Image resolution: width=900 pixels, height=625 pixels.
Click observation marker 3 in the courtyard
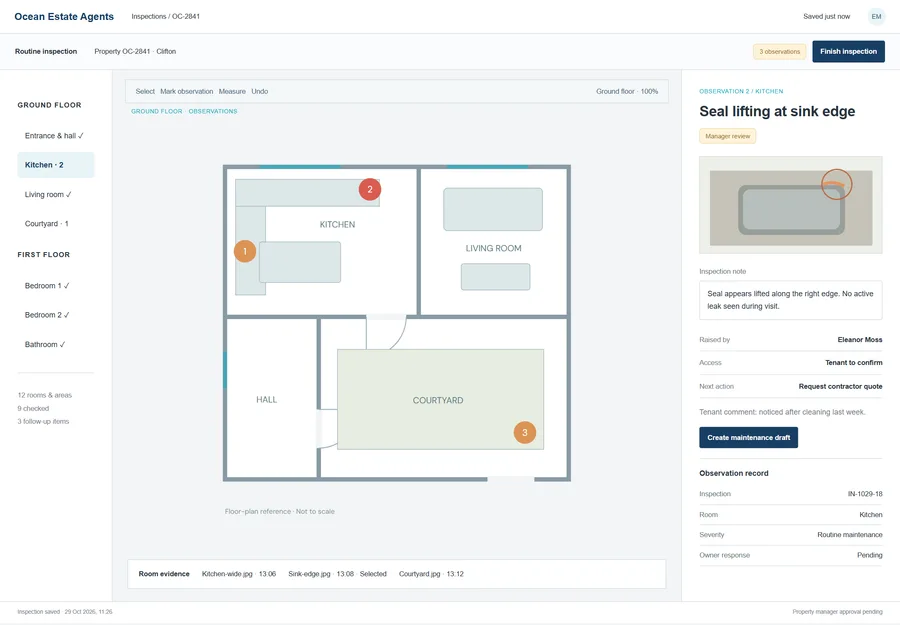click(525, 433)
